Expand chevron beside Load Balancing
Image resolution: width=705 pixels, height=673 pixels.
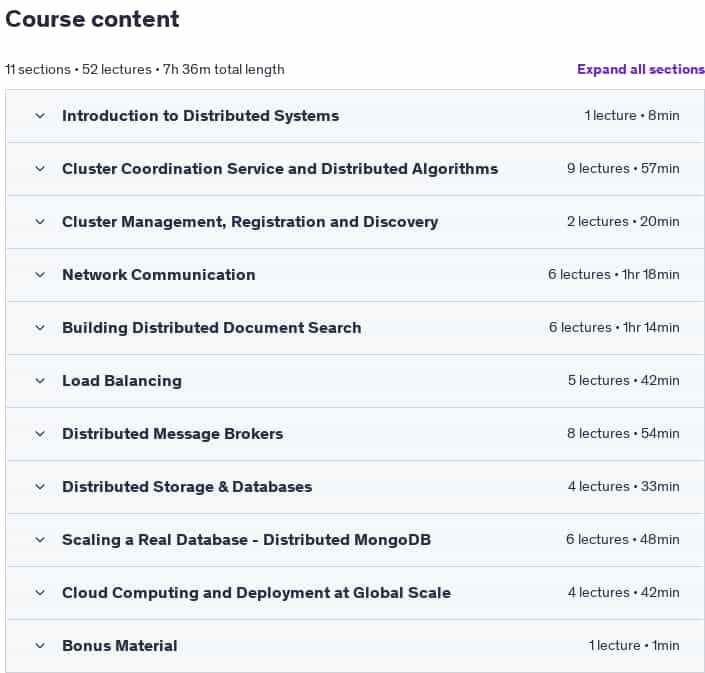[40, 381]
